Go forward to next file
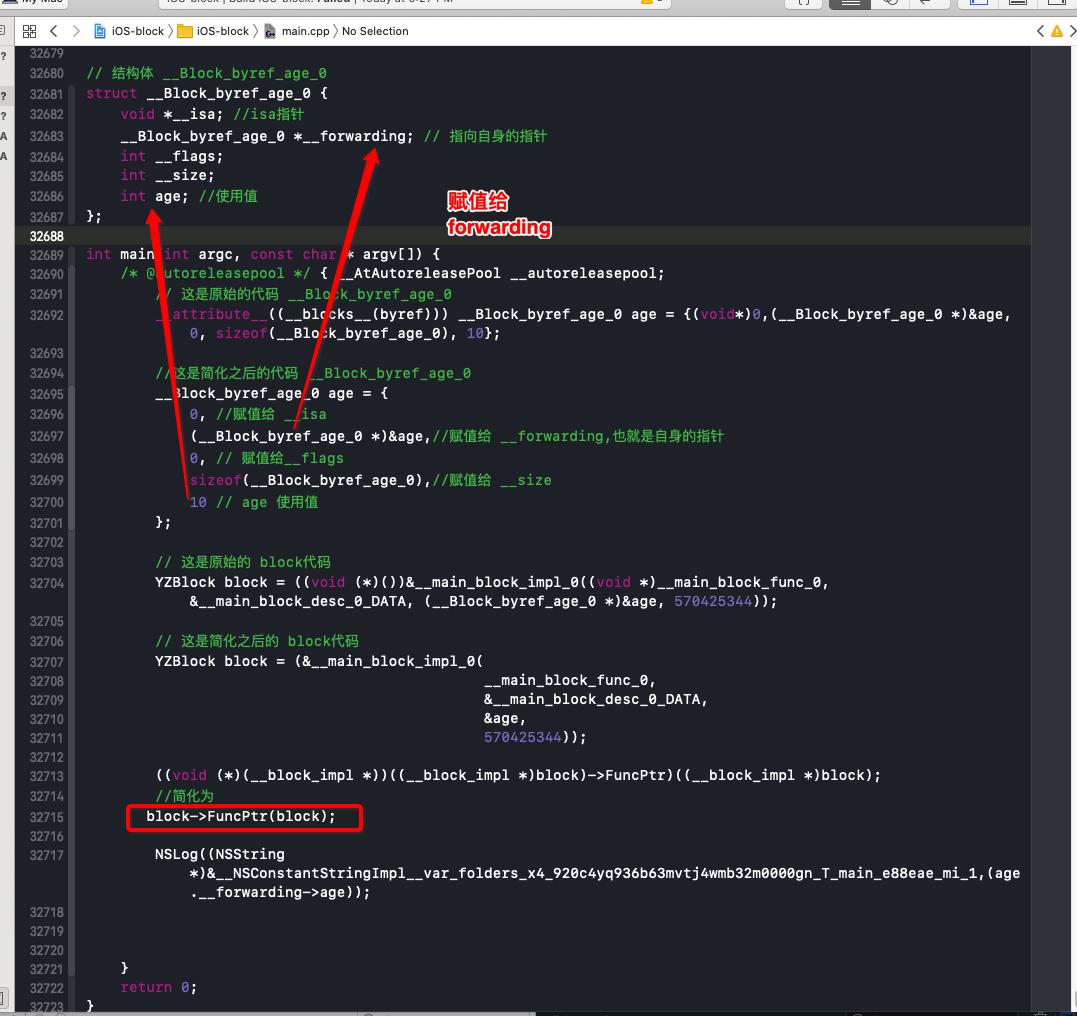 click(x=76, y=31)
